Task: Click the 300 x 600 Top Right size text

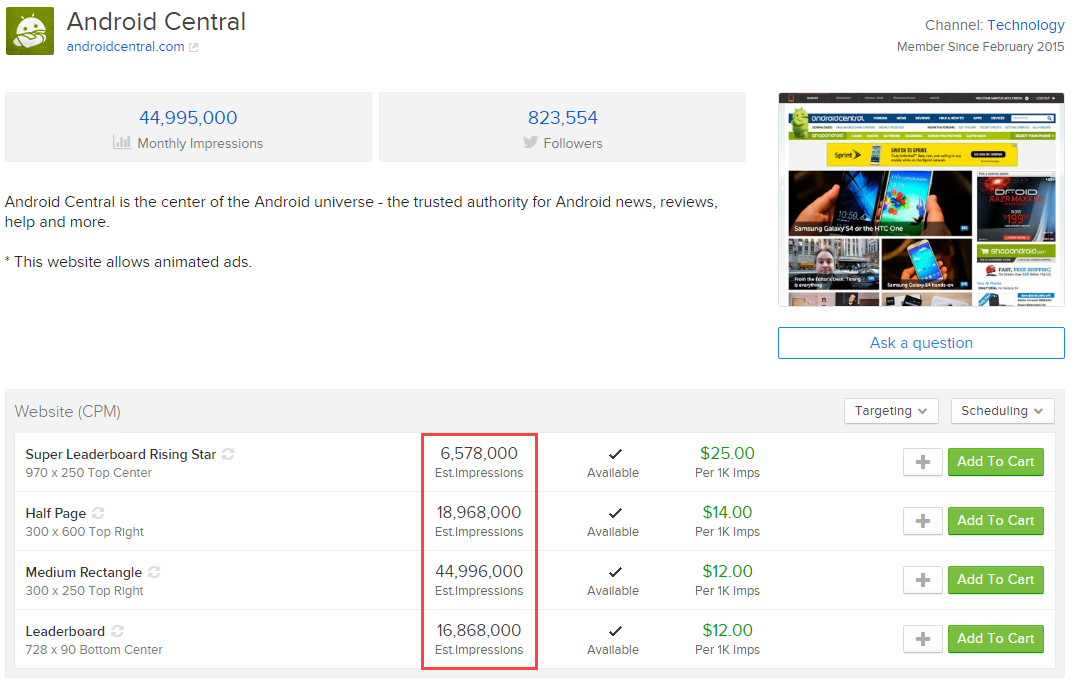Action: (x=84, y=532)
